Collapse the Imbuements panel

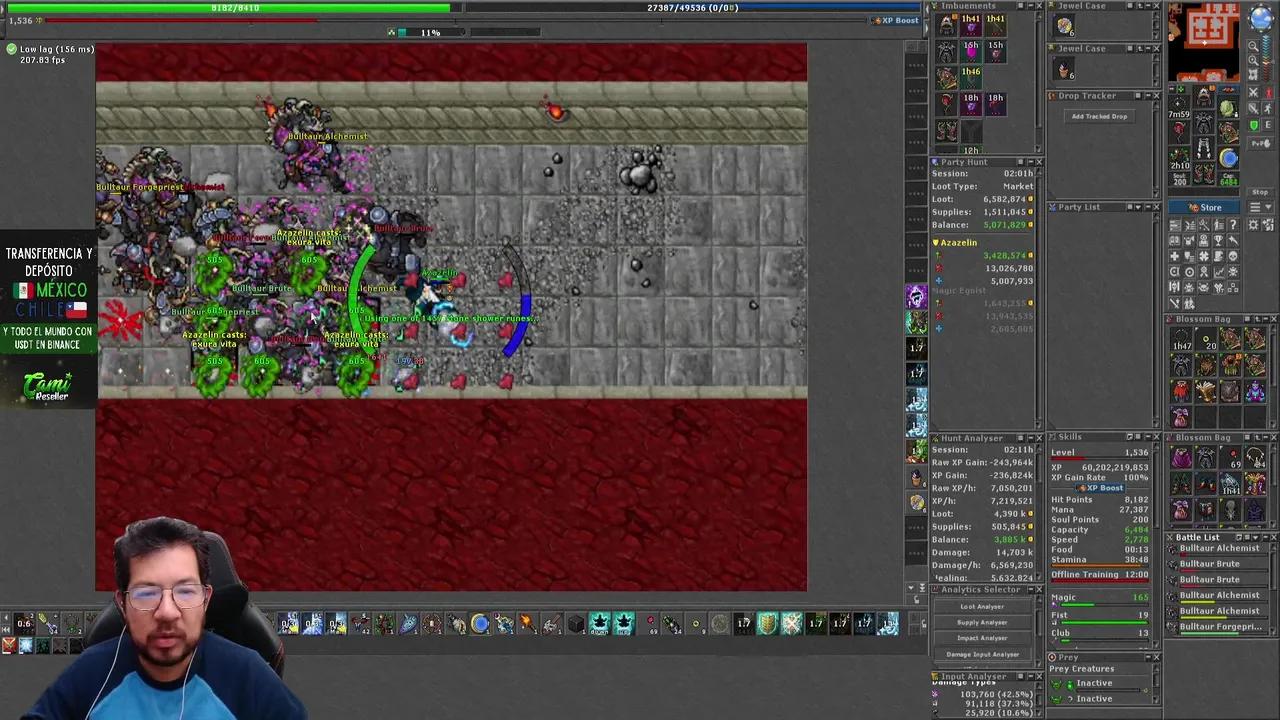coord(1030,6)
